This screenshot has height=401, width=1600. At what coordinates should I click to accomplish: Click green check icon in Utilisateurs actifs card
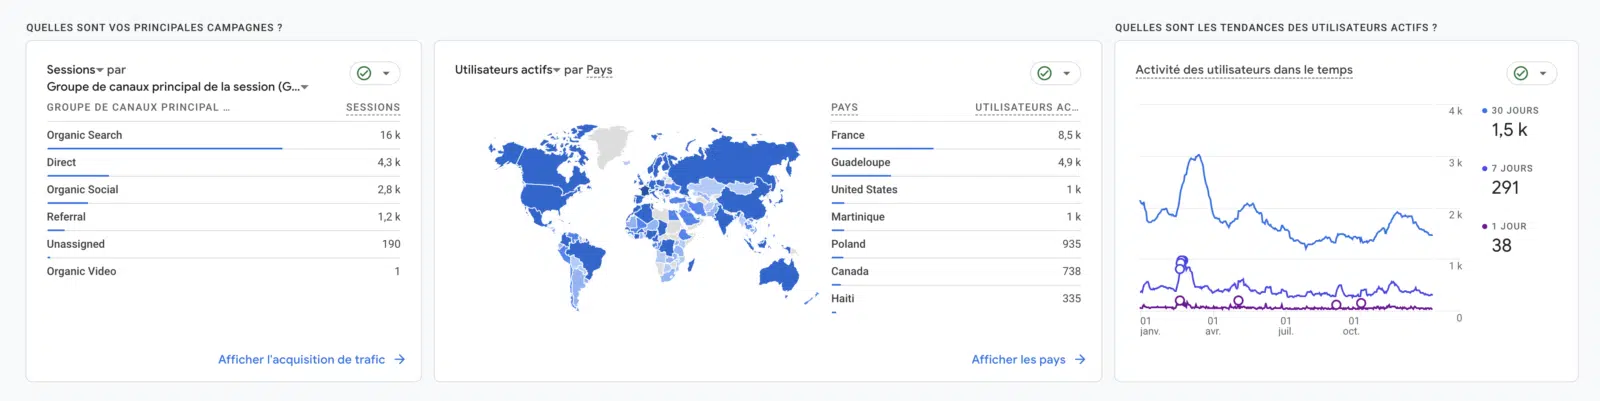point(1044,73)
